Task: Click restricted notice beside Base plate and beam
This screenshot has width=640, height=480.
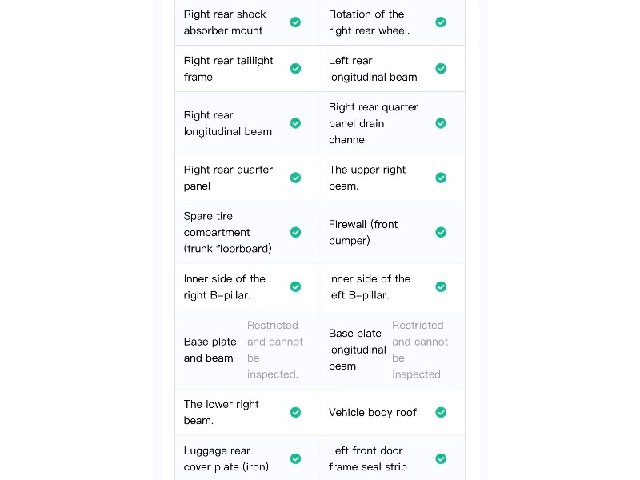Action: tap(275, 350)
